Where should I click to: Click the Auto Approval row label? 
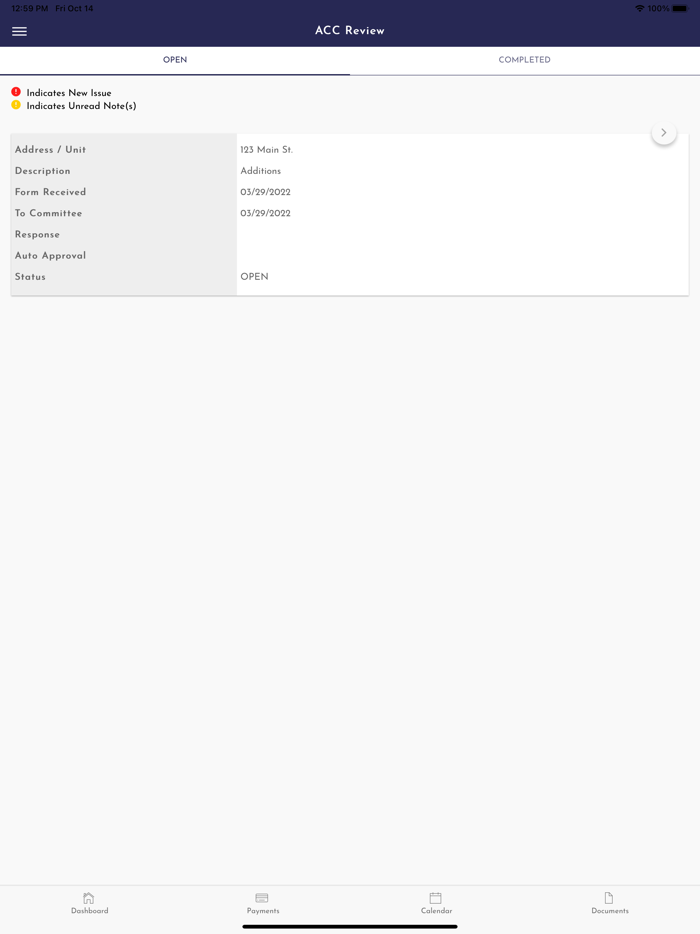click(51, 256)
